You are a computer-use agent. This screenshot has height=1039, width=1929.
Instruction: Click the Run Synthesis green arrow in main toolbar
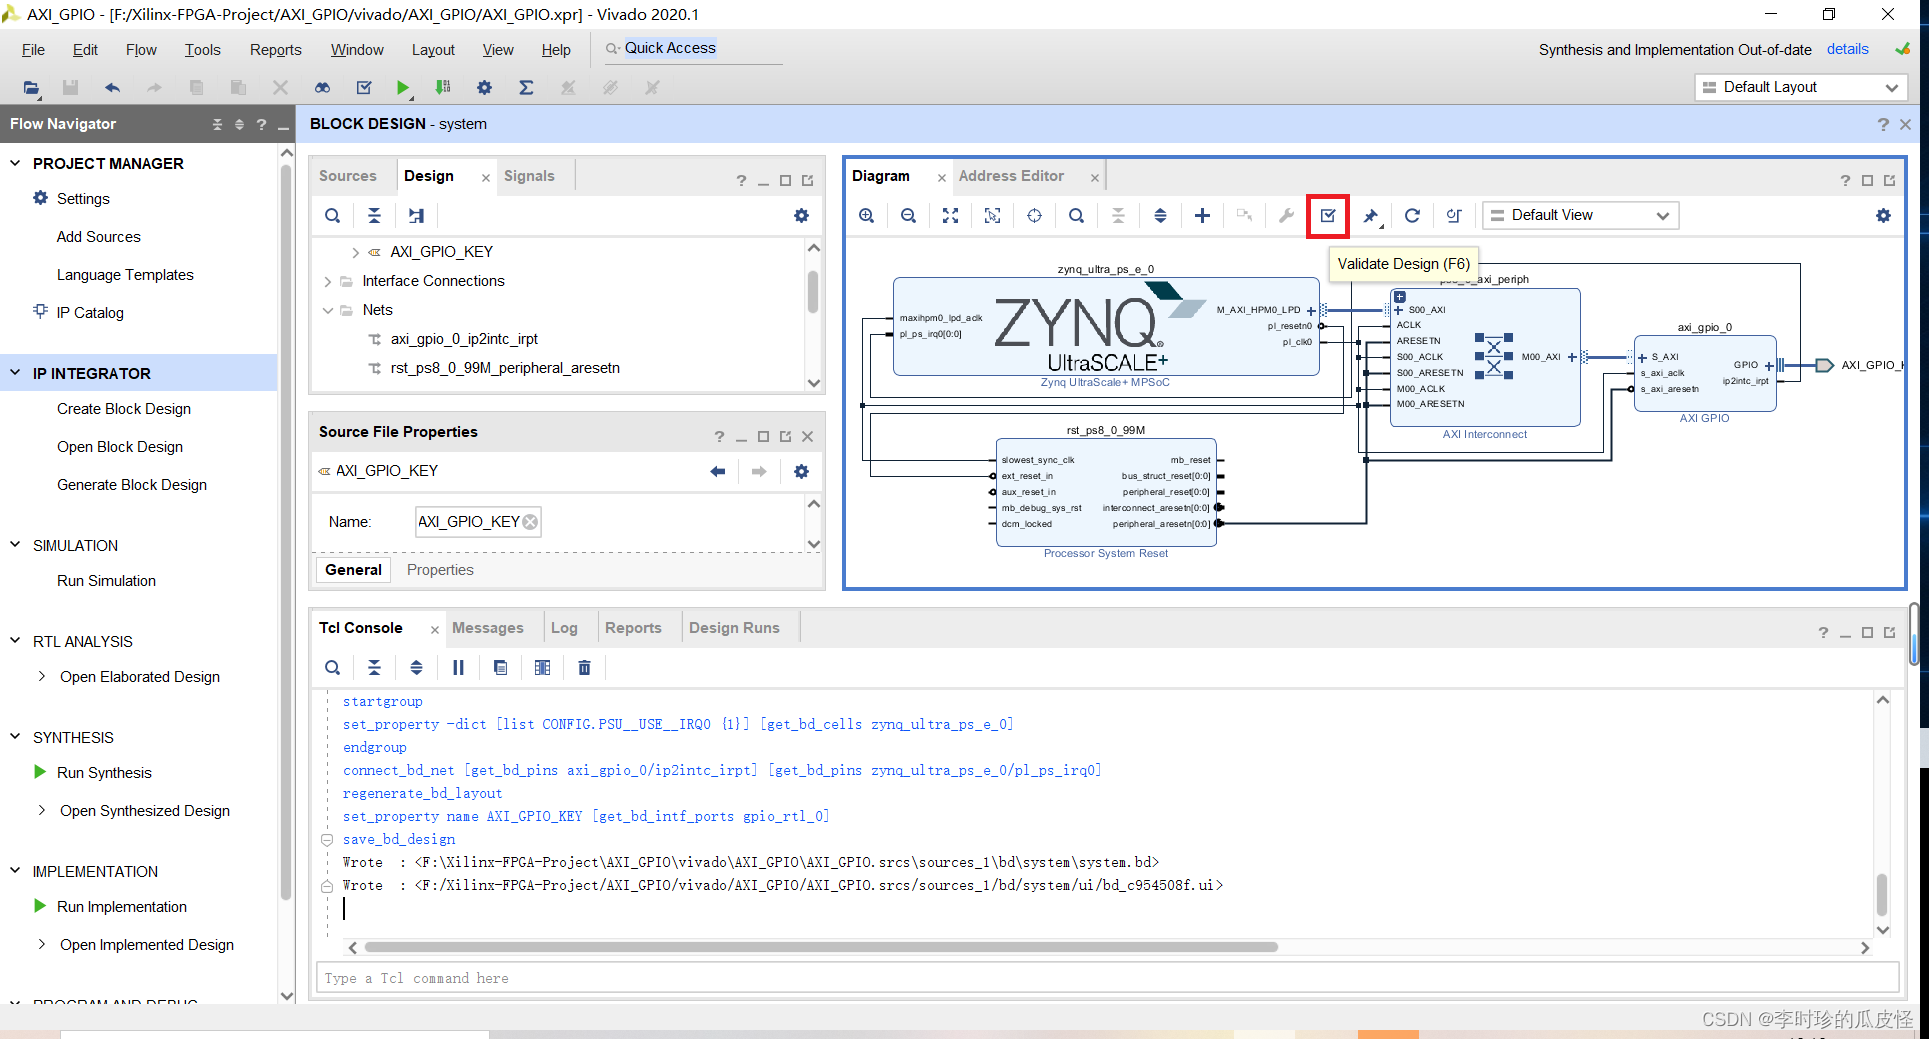402,88
